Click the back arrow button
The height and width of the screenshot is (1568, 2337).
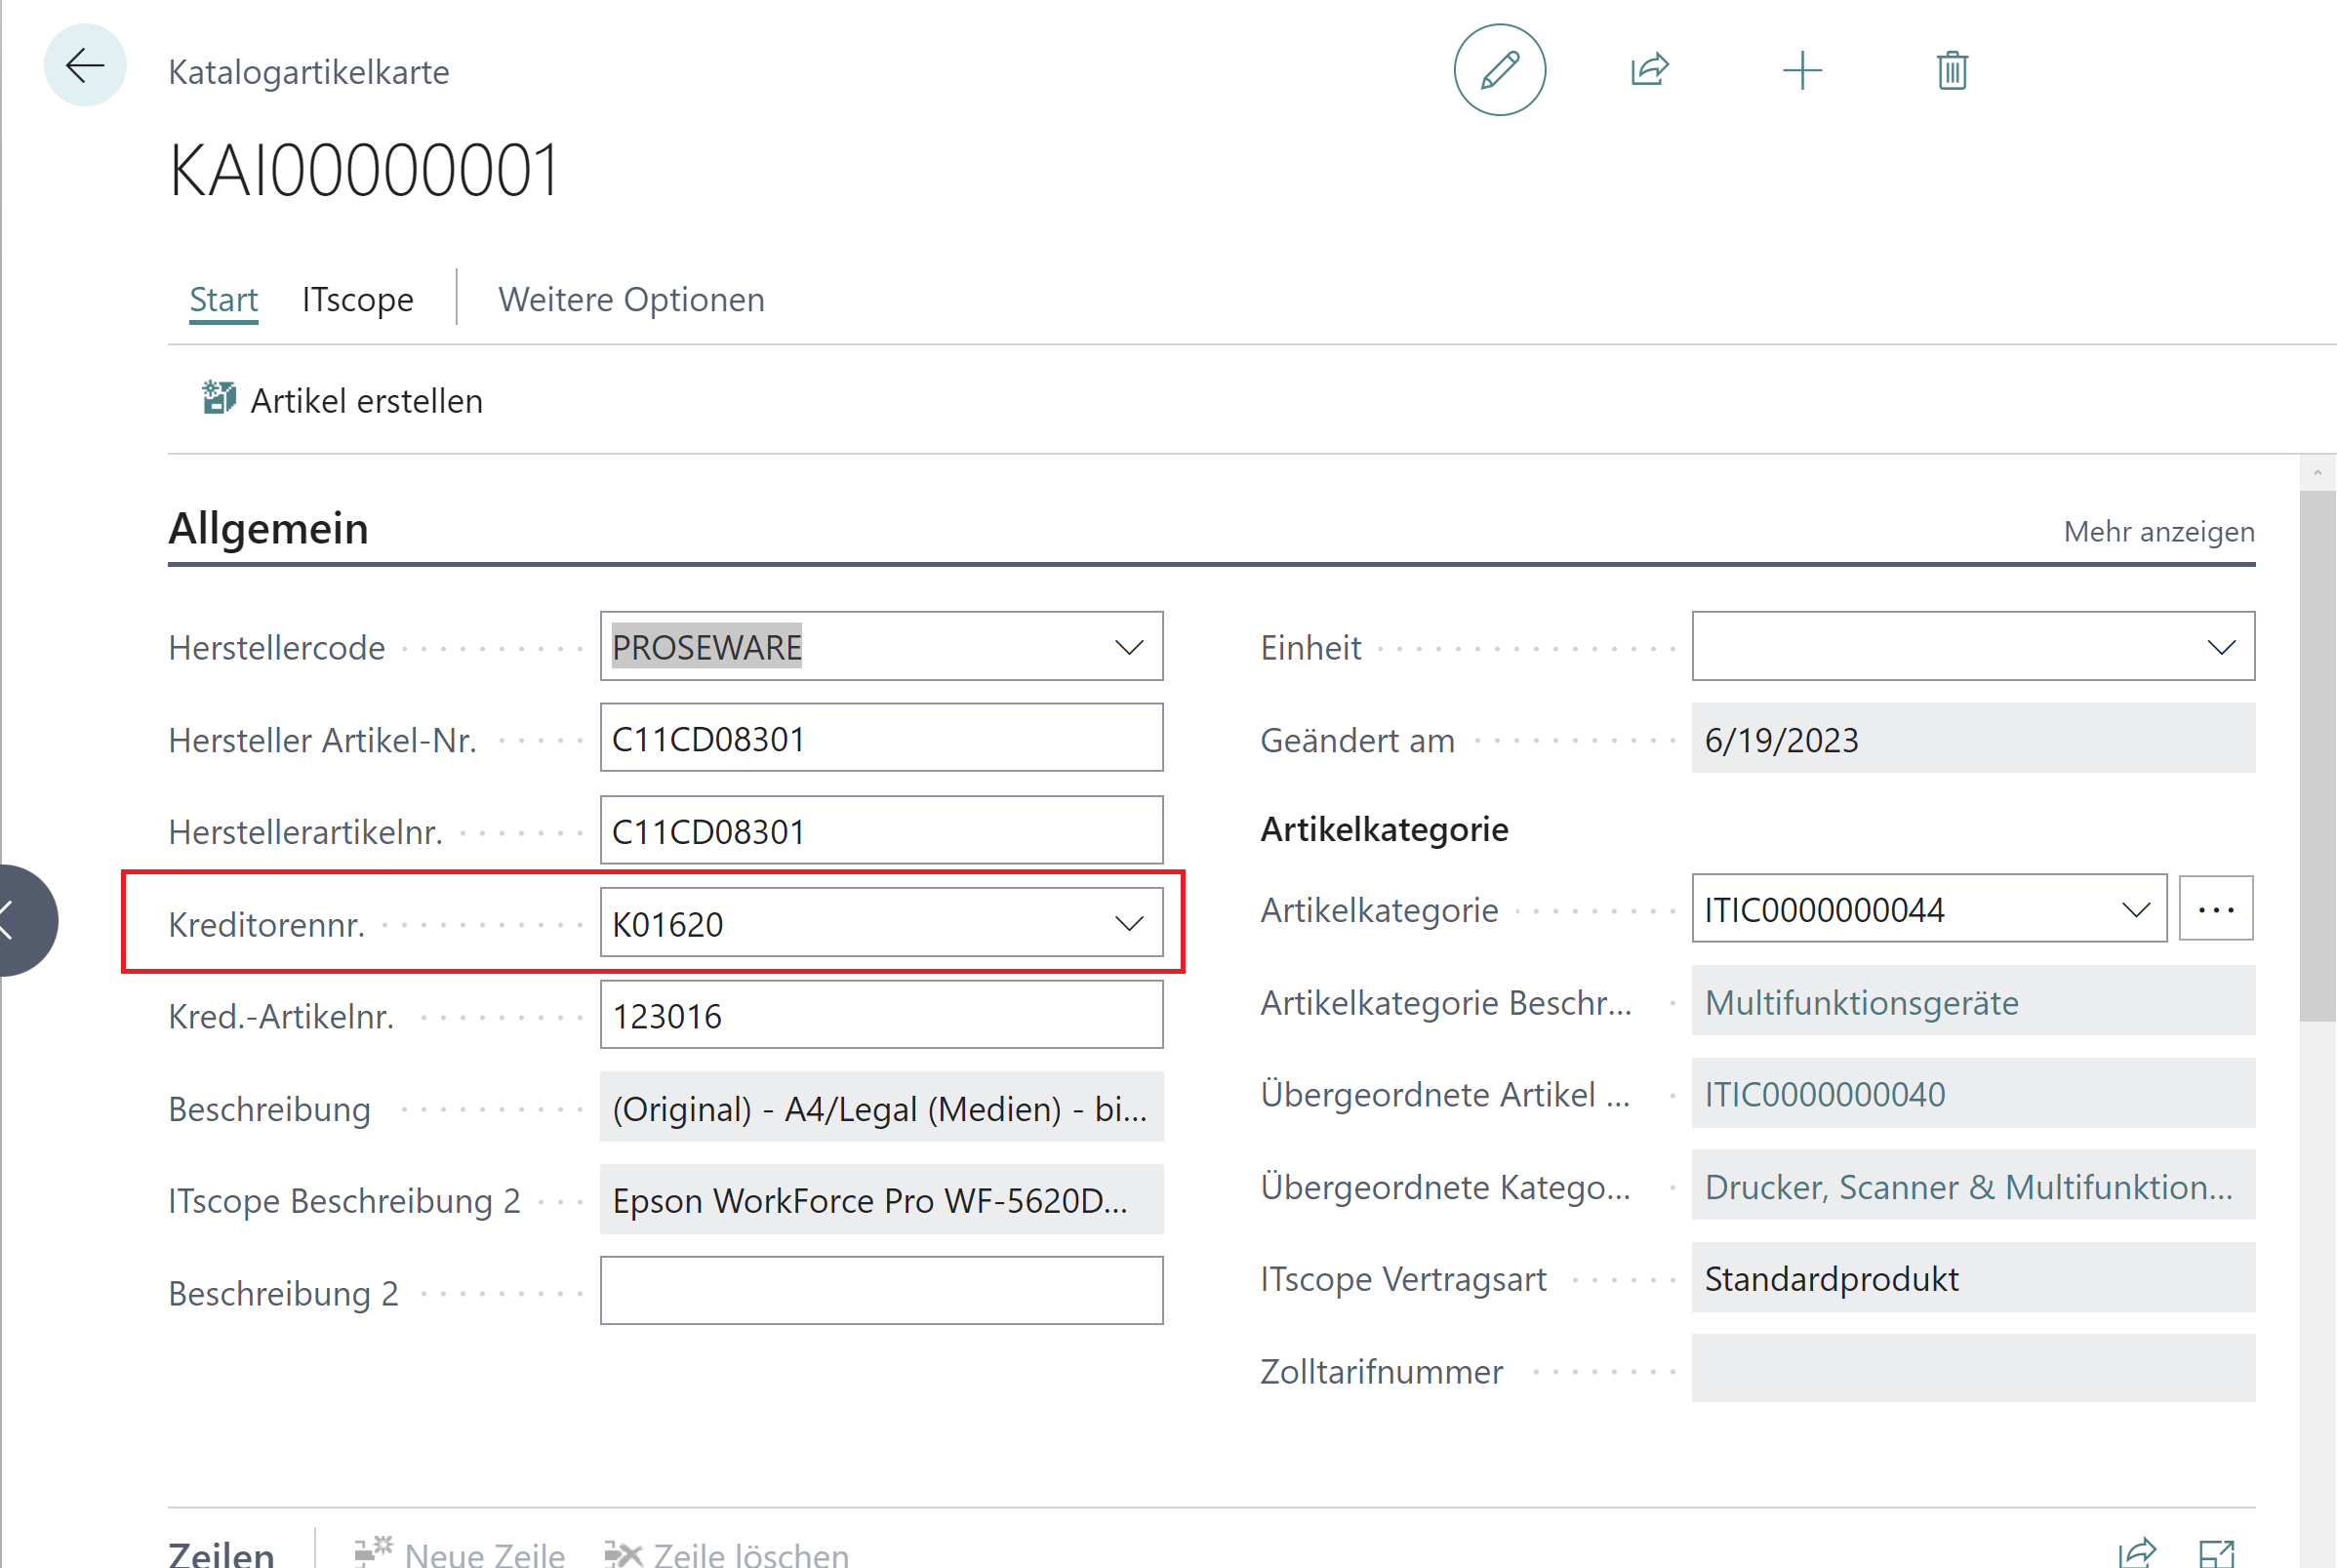[85, 67]
